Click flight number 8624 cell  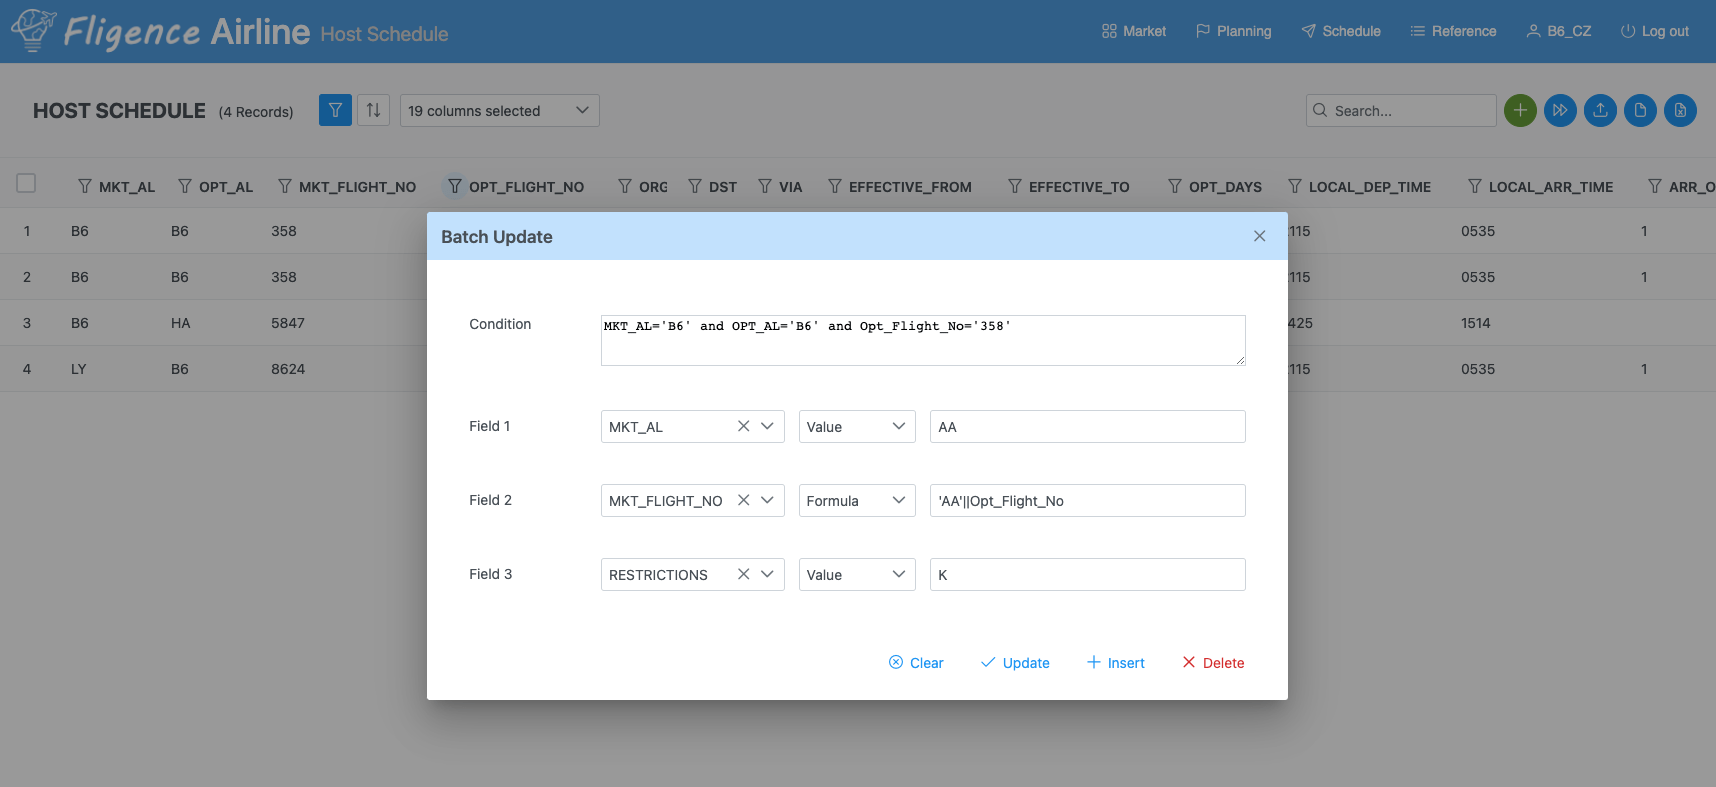[288, 369]
